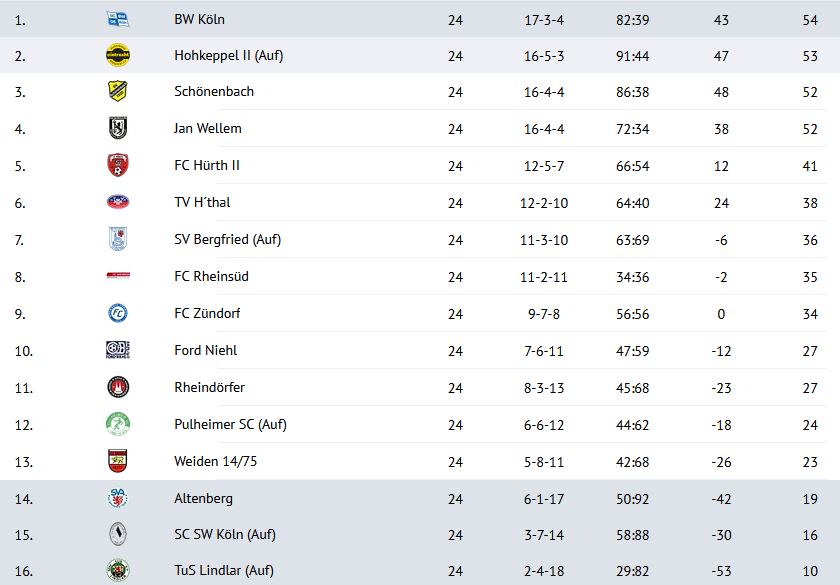Open the TuS Lindlar (Auf) team link
The image size is (840, 585).
coord(223,570)
